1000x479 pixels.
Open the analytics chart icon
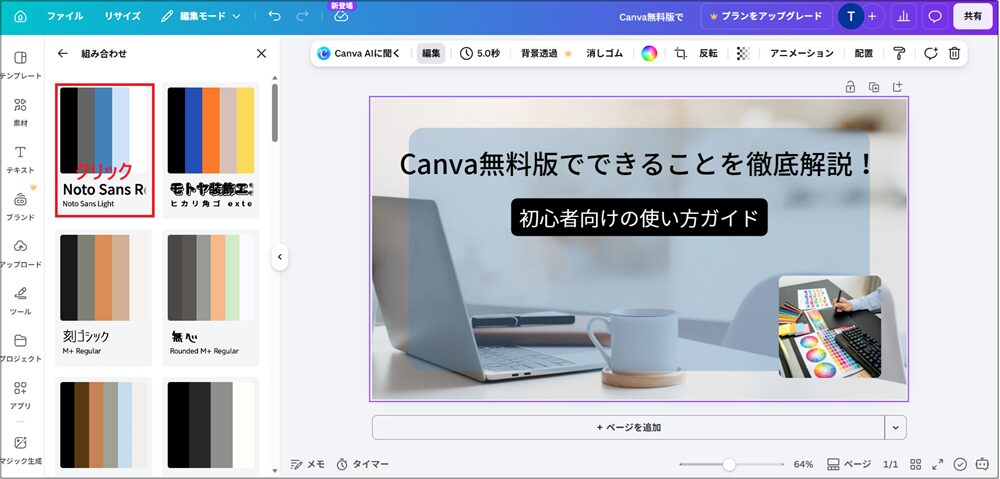[x=903, y=17]
